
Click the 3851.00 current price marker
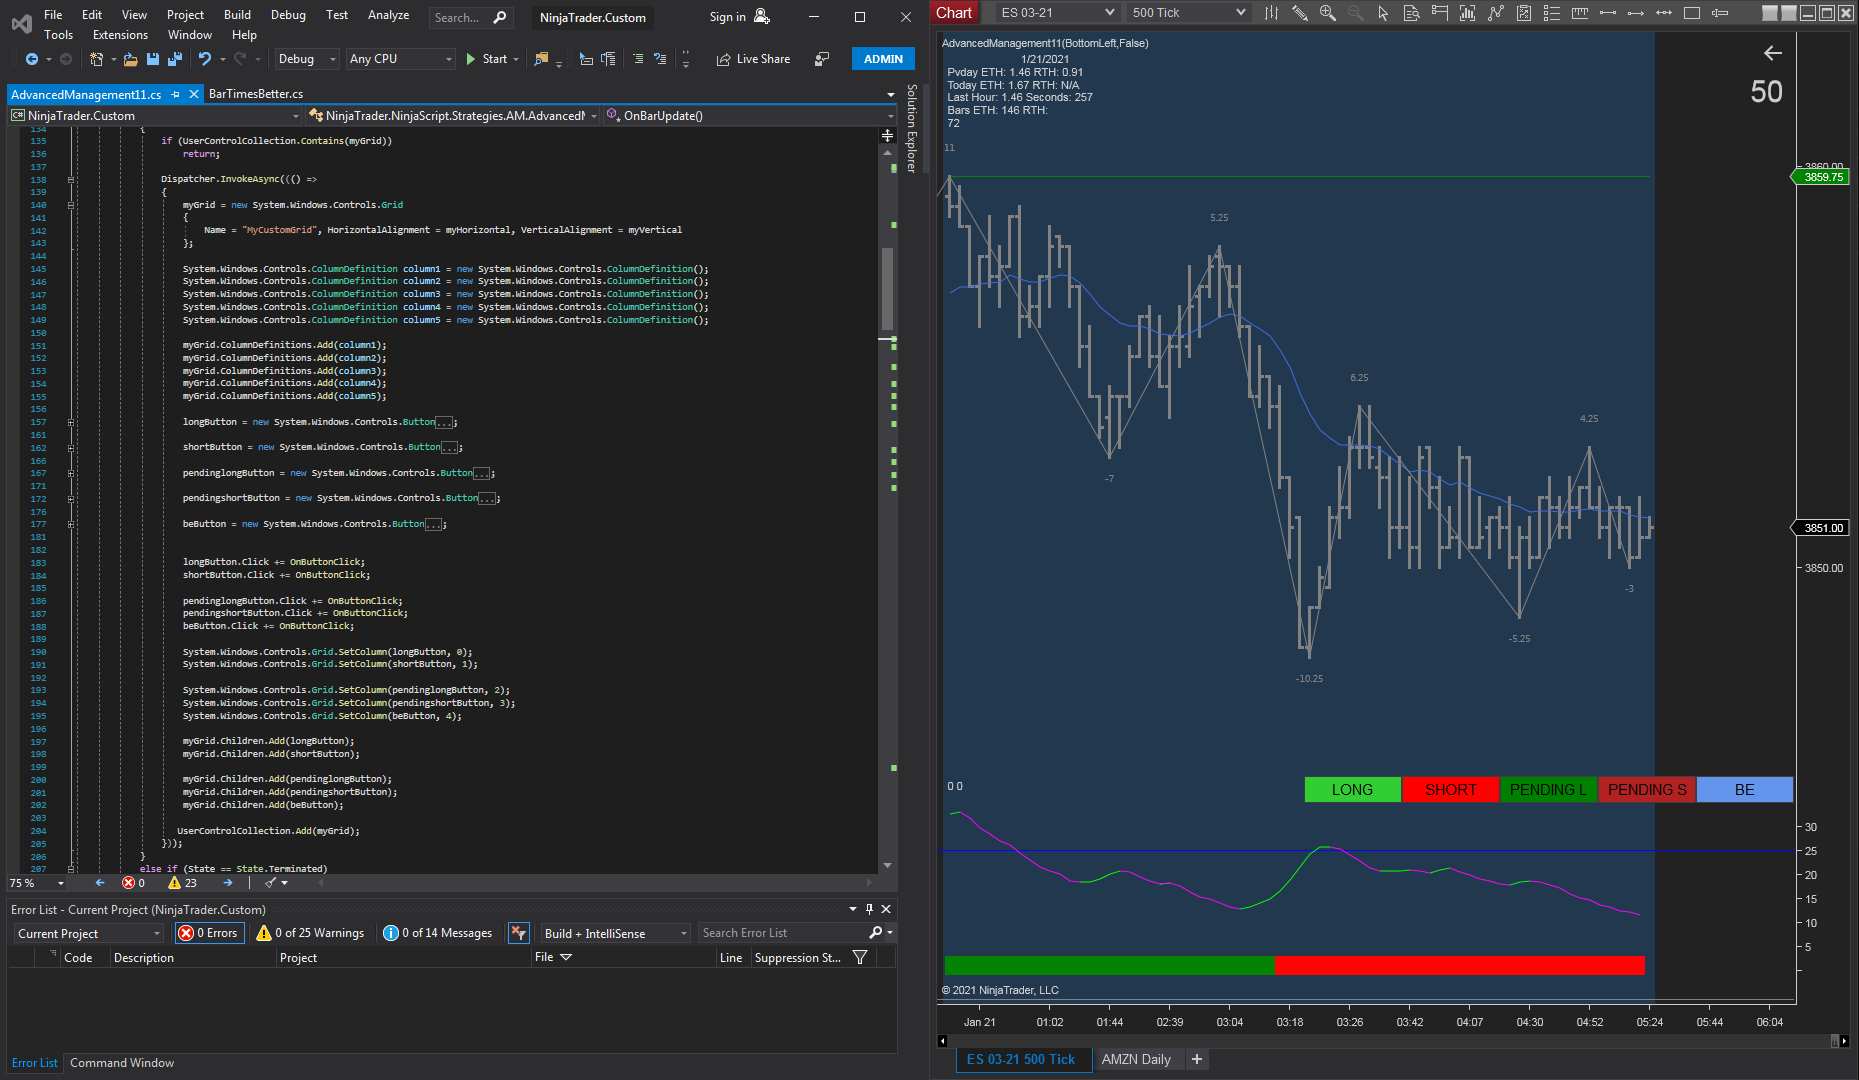[1821, 528]
